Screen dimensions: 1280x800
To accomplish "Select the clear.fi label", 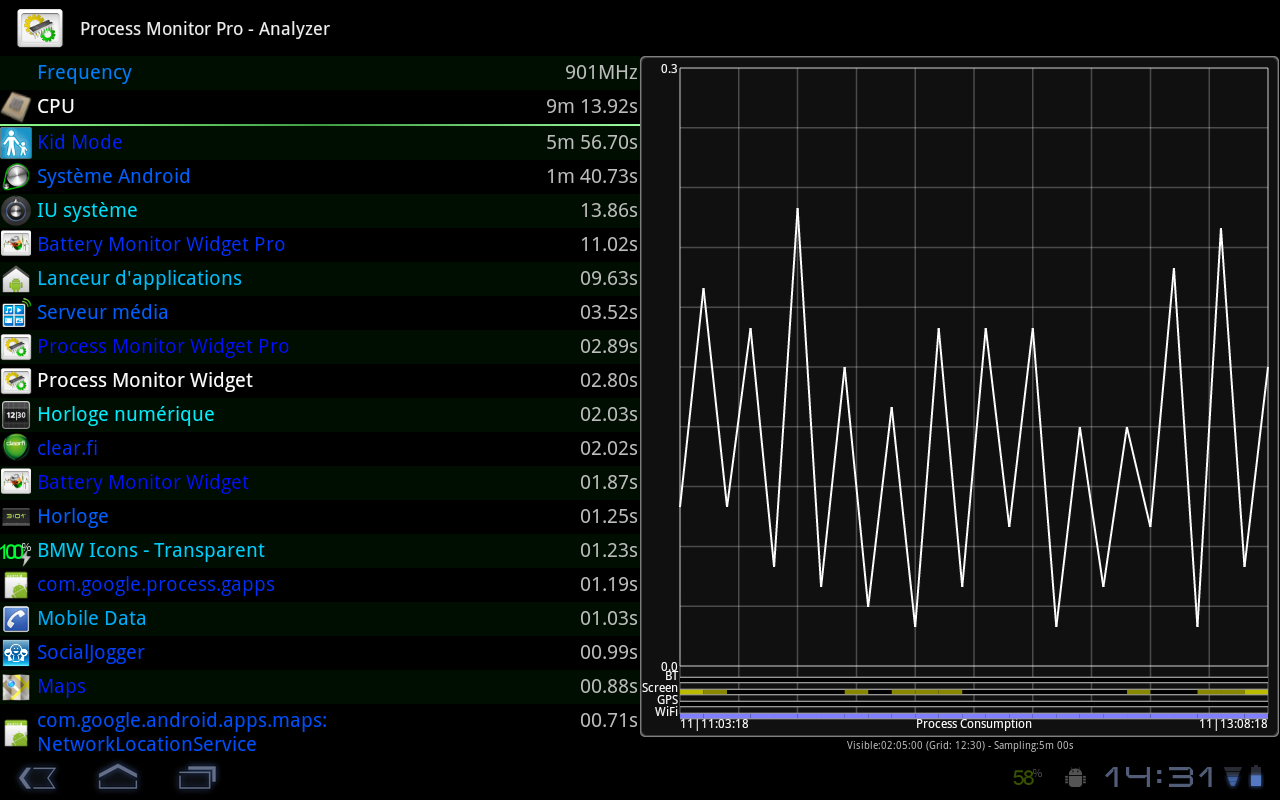I will pos(67,448).
